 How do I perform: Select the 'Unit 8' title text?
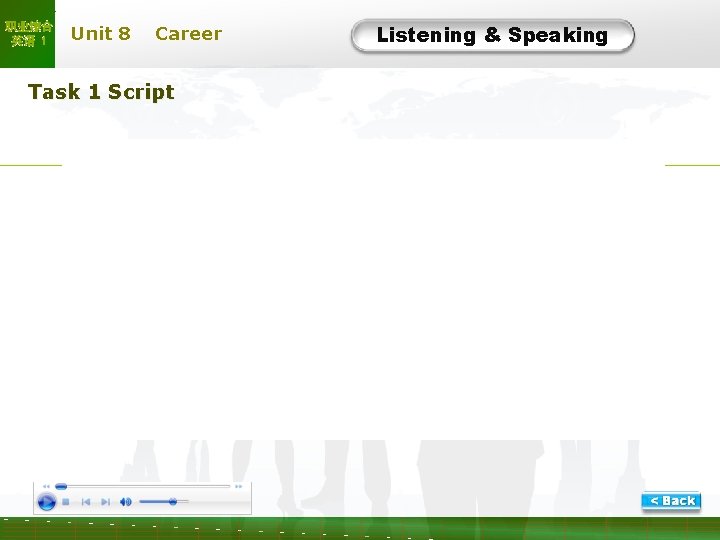pyautogui.click(x=101, y=34)
